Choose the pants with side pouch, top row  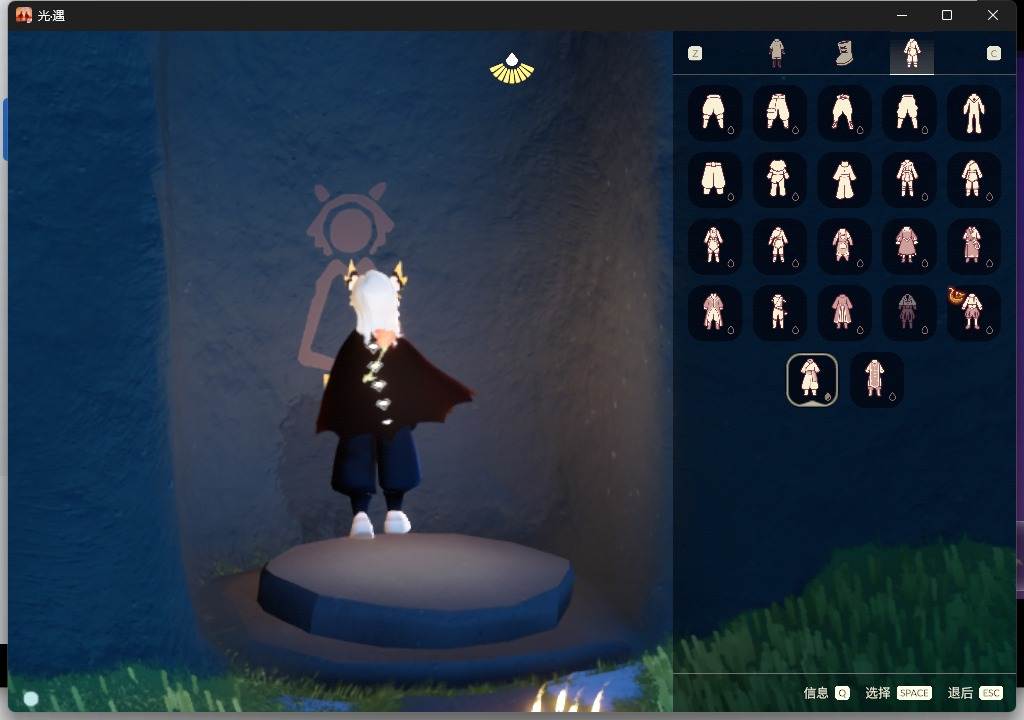click(779, 112)
